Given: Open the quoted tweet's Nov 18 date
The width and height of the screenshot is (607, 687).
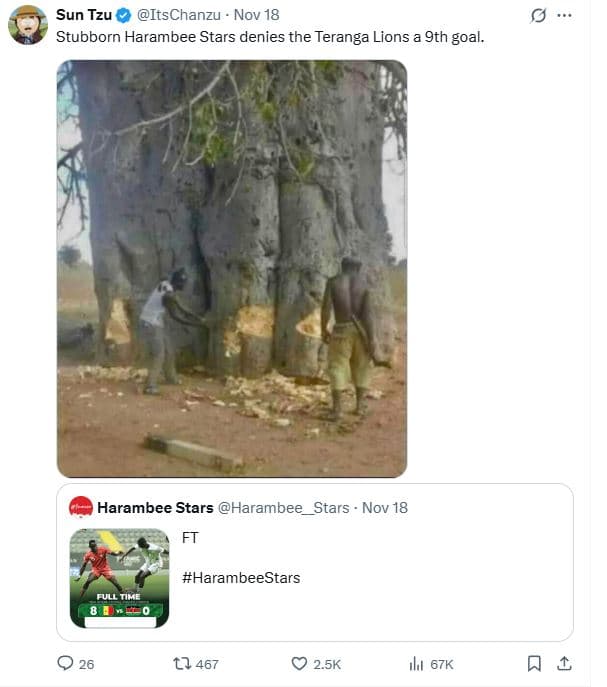Looking at the screenshot, I should pyautogui.click(x=385, y=507).
